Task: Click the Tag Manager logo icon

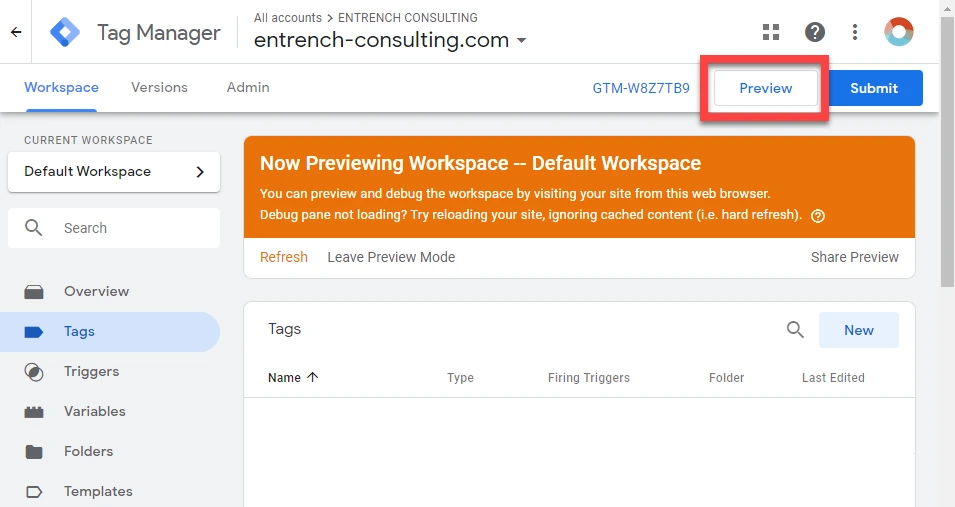Action: (65, 32)
